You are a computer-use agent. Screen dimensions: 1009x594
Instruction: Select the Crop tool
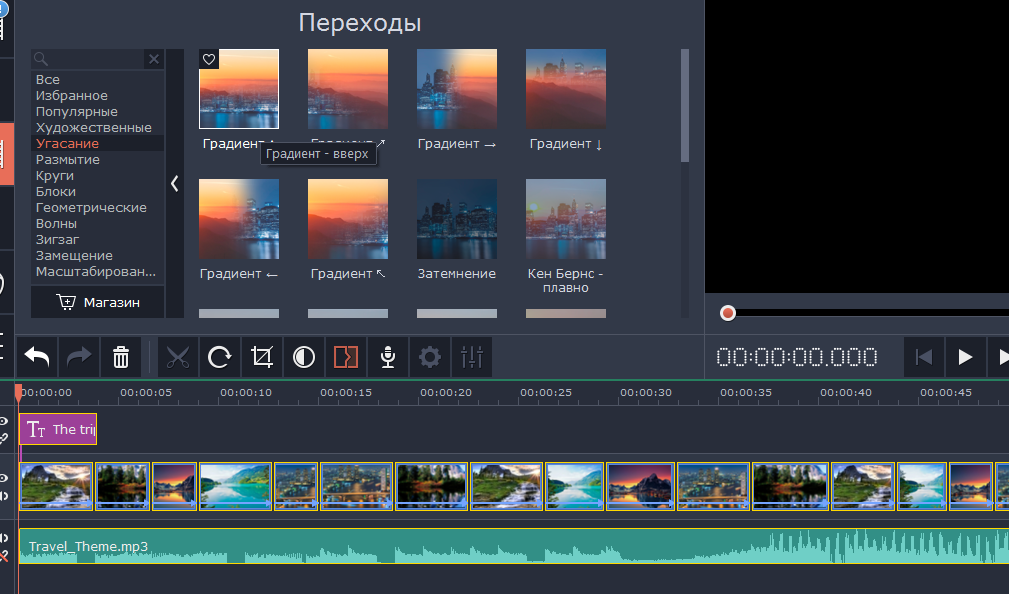pos(262,357)
